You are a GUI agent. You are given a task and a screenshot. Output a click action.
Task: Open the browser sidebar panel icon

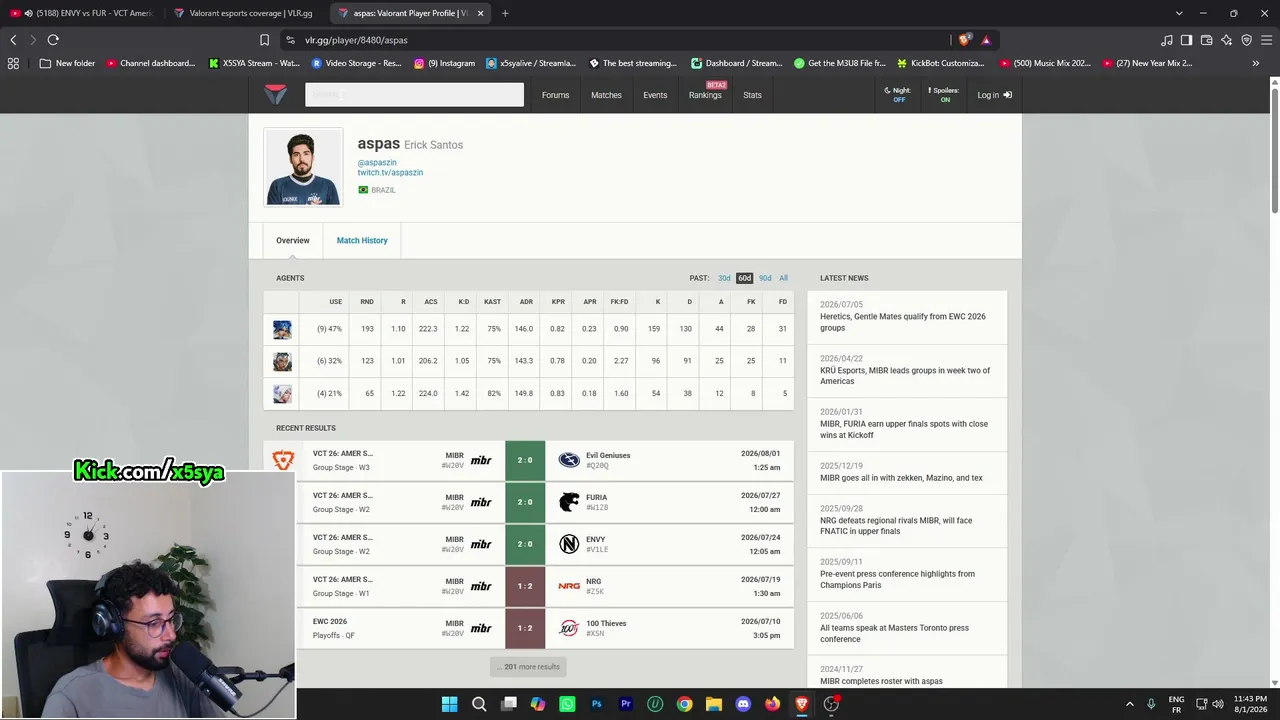coord(1186,40)
